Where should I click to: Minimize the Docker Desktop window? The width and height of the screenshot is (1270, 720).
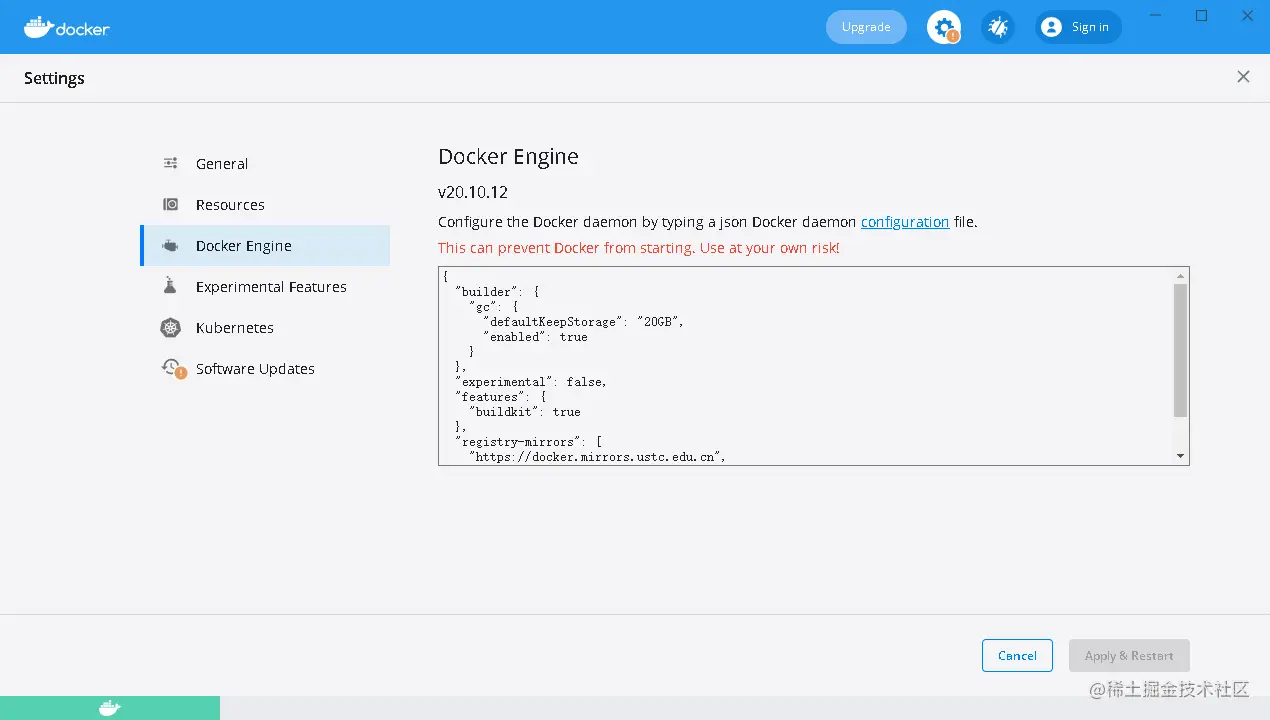coord(1156,16)
